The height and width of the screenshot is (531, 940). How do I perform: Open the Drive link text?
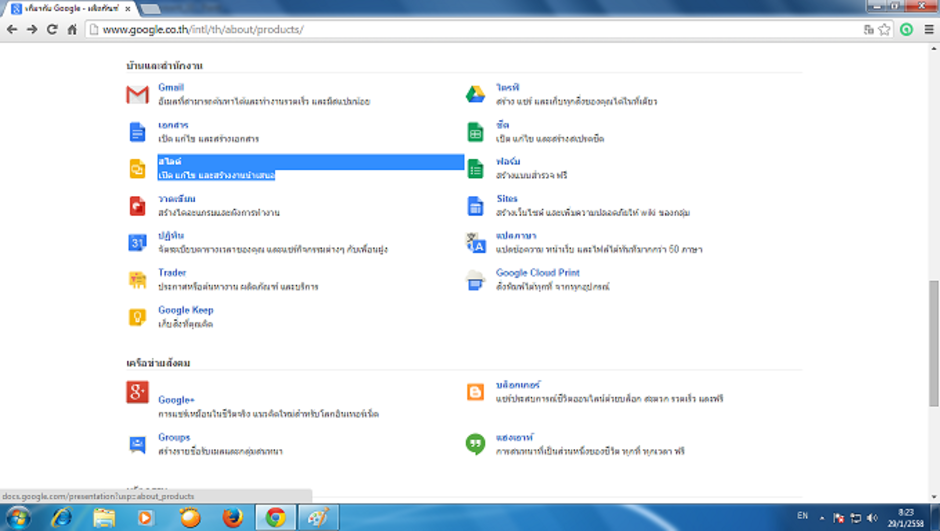pos(507,88)
